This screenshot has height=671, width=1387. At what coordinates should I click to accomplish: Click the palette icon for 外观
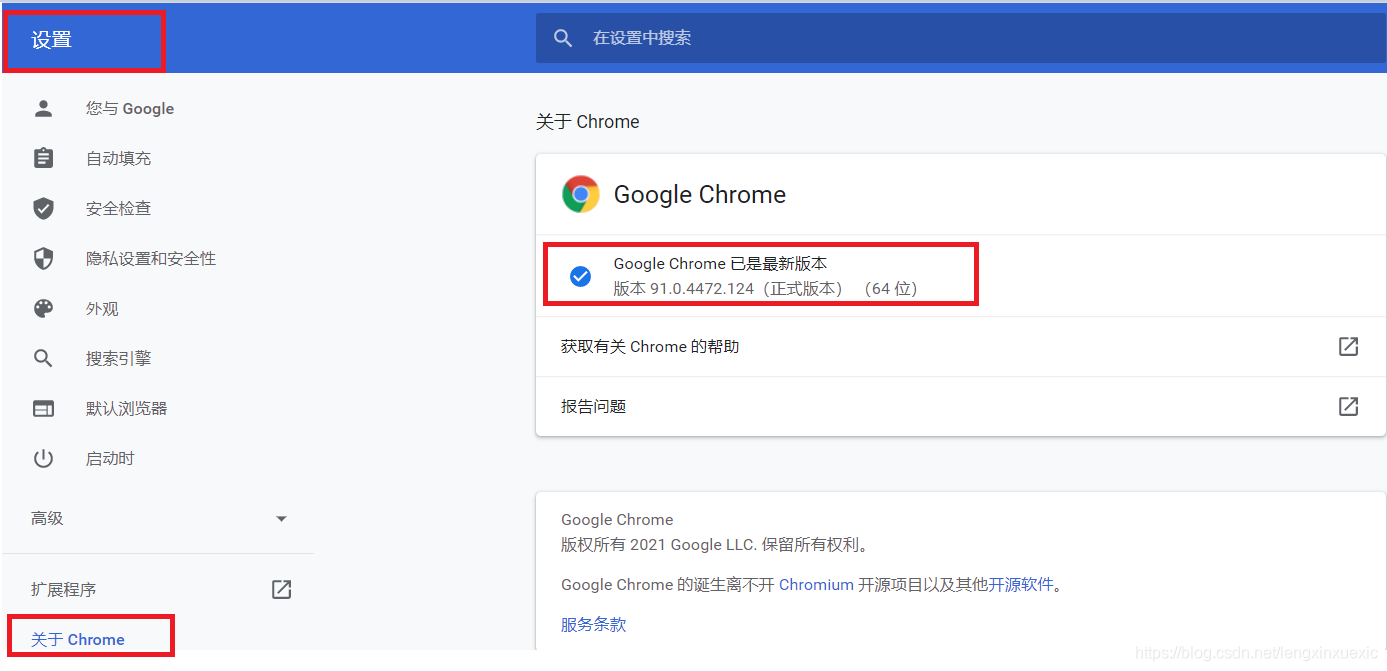click(43, 308)
